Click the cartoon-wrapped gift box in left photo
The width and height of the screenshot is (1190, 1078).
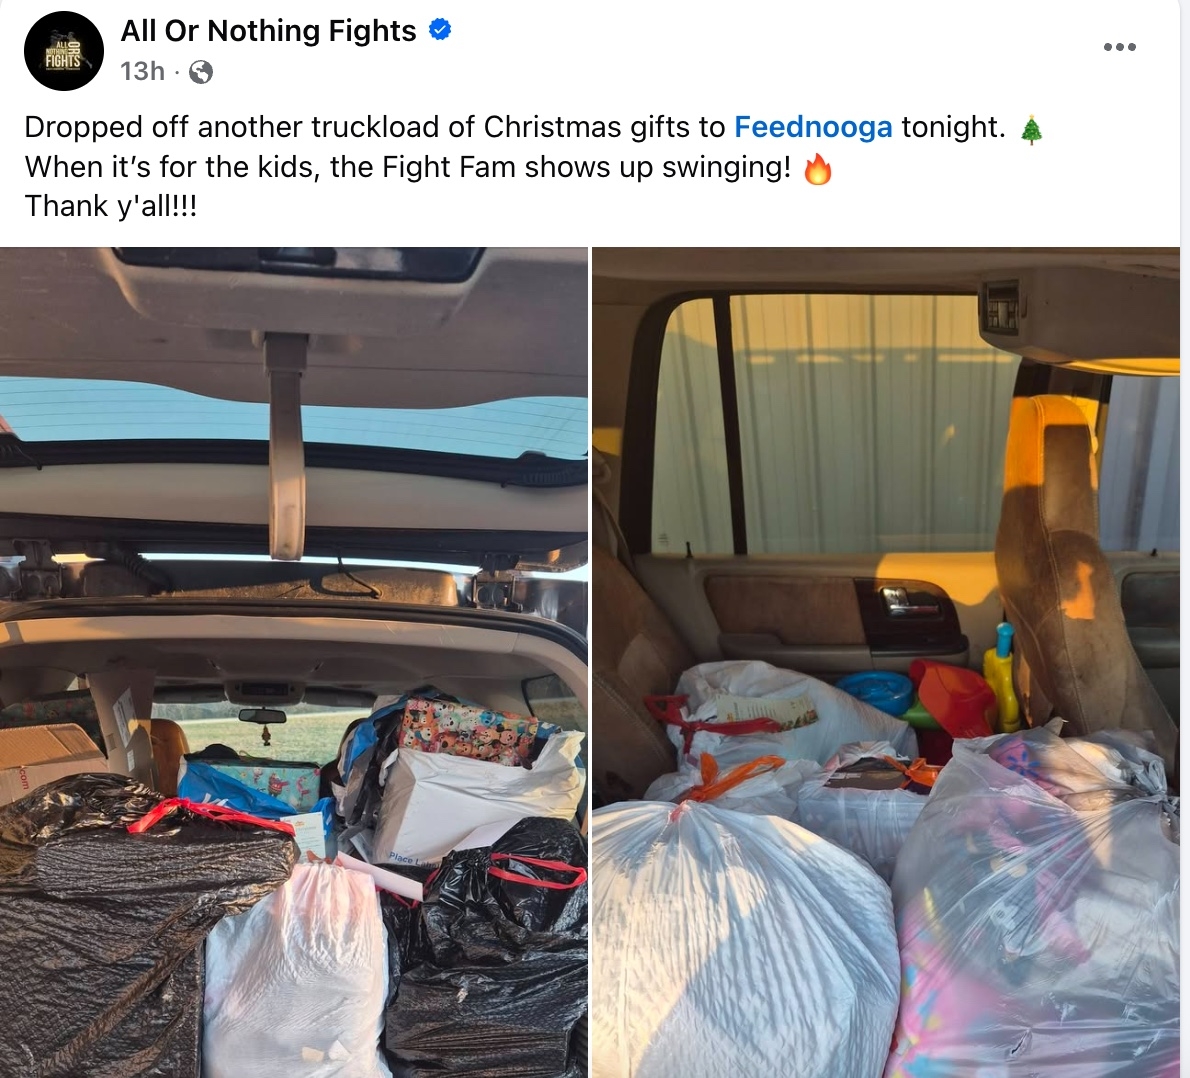[468, 730]
